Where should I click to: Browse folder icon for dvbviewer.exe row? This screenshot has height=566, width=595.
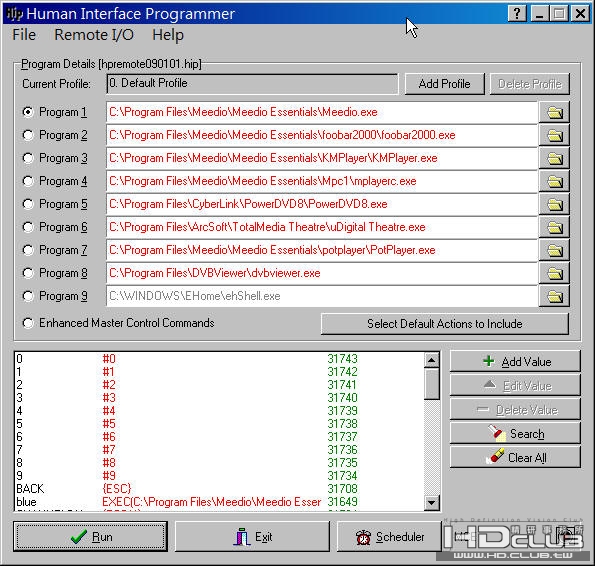(554, 273)
